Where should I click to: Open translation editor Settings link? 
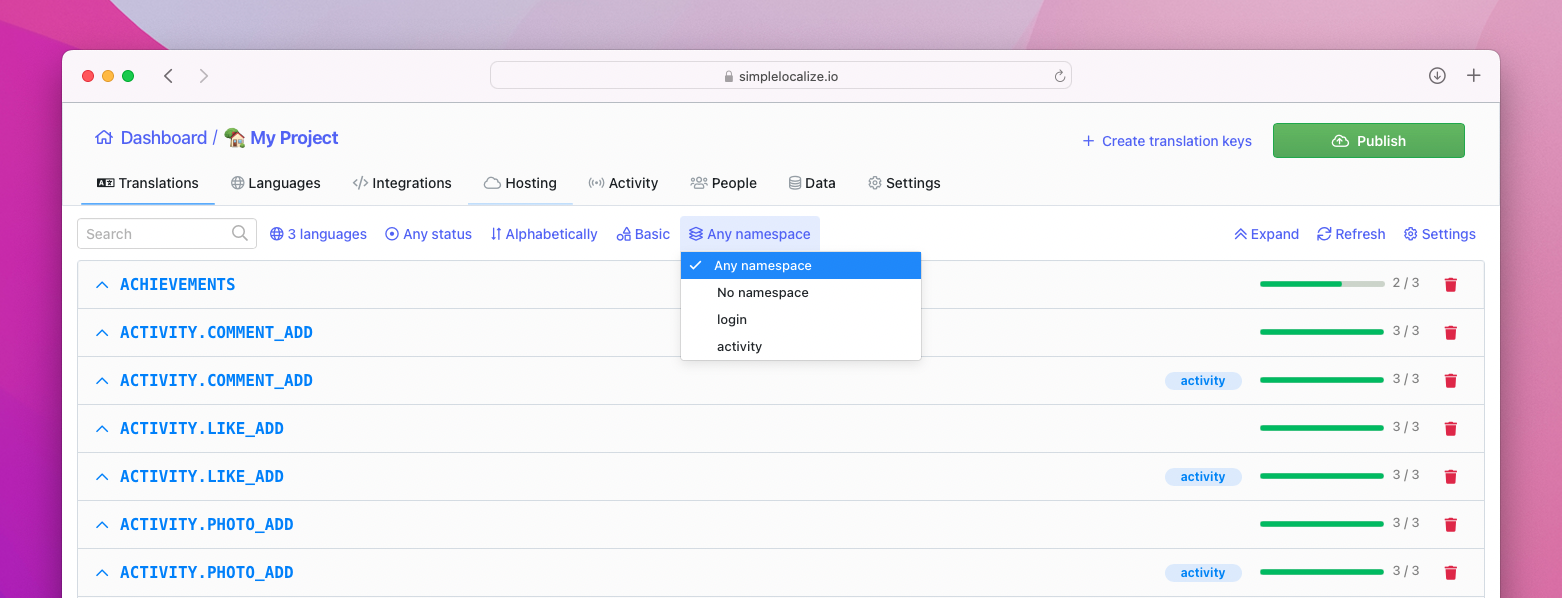click(x=1440, y=234)
